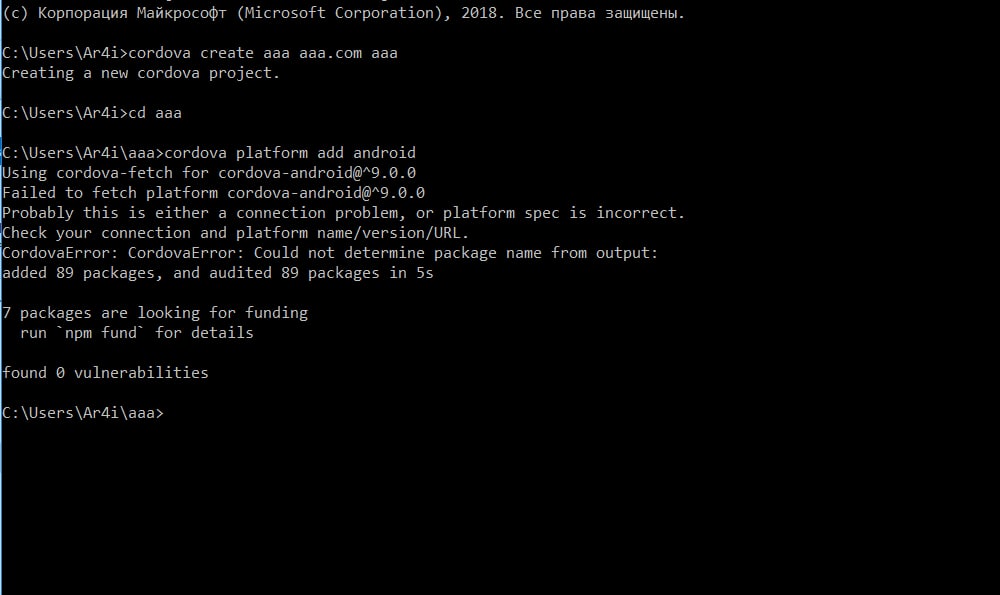Click the "cordova create aaa aaa.com aaa" command
The image size is (1000, 595).
265,53
